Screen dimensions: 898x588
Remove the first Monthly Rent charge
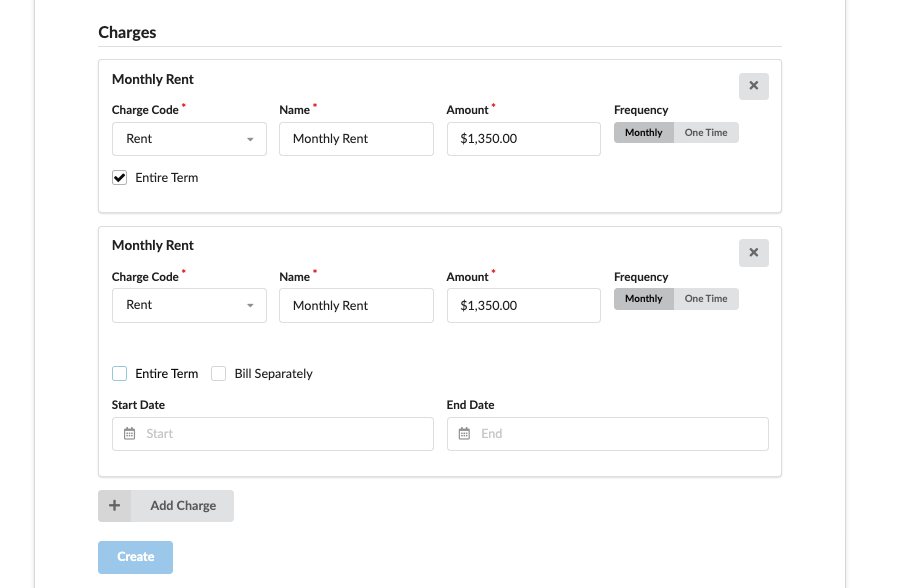coord(754,86)
